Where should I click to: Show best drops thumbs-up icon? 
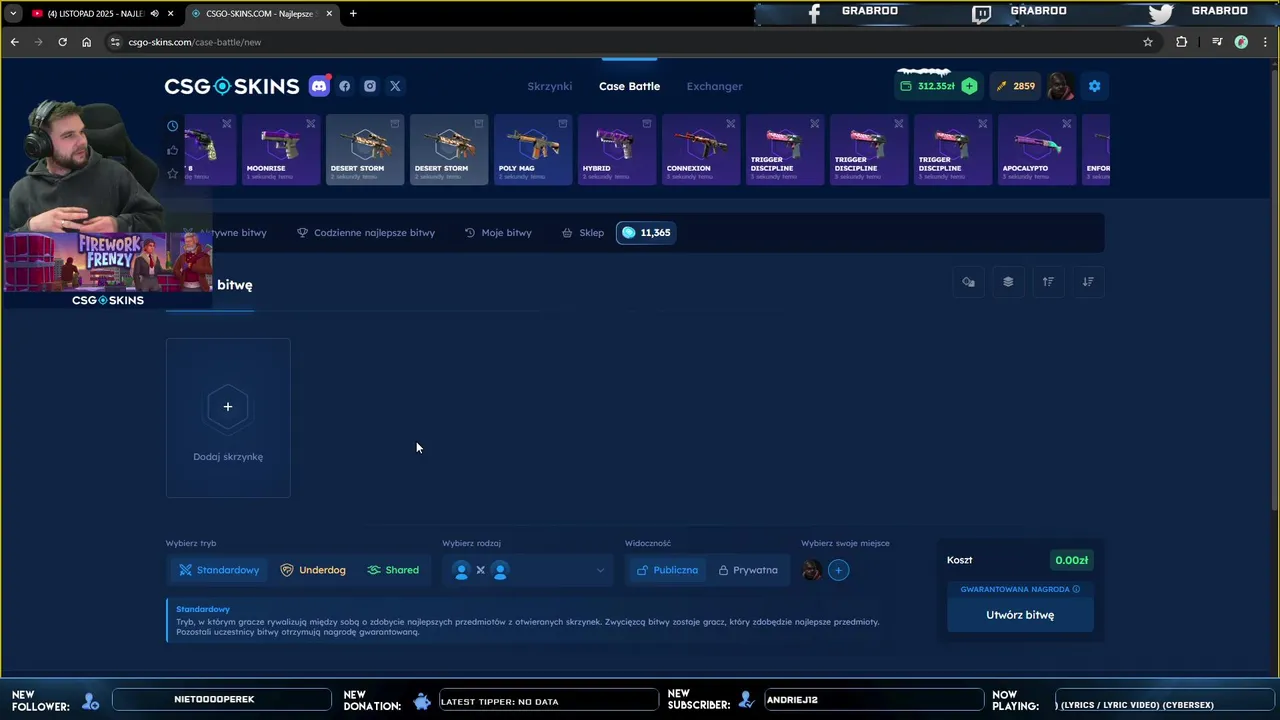tap(173, 150)
